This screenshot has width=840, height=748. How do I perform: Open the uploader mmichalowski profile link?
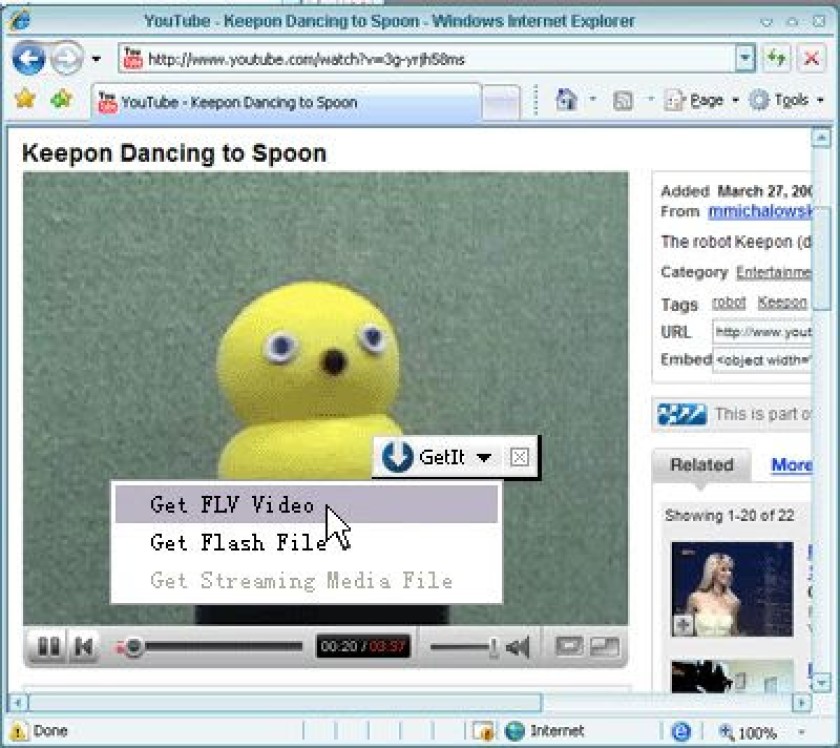click(x=760, y=212)
